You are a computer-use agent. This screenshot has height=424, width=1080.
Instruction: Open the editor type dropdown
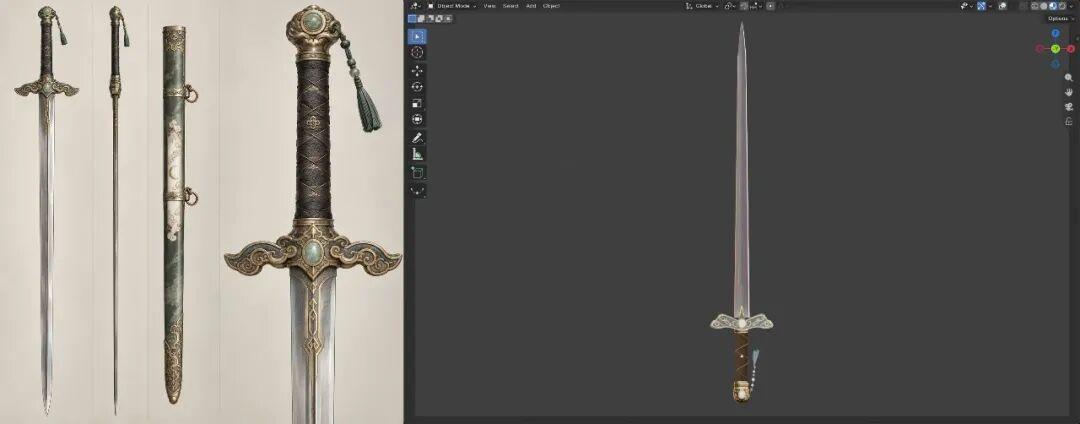pos(415,6)
